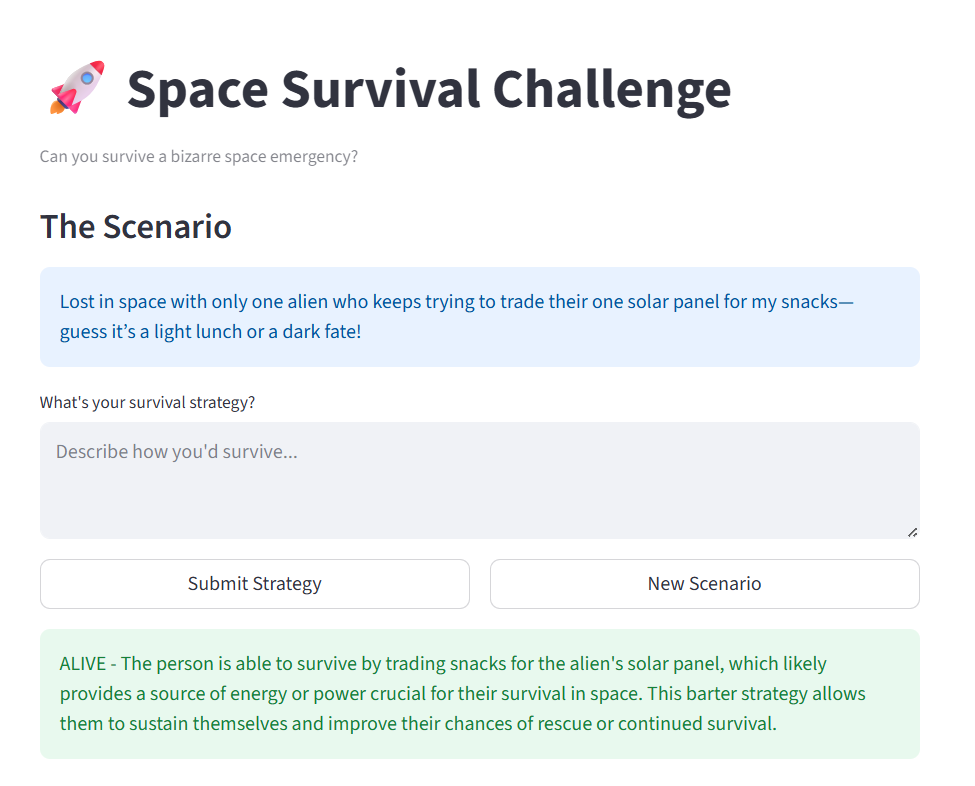
Task: Click the result line starting 'provides a source'
Action: (463, 693)
